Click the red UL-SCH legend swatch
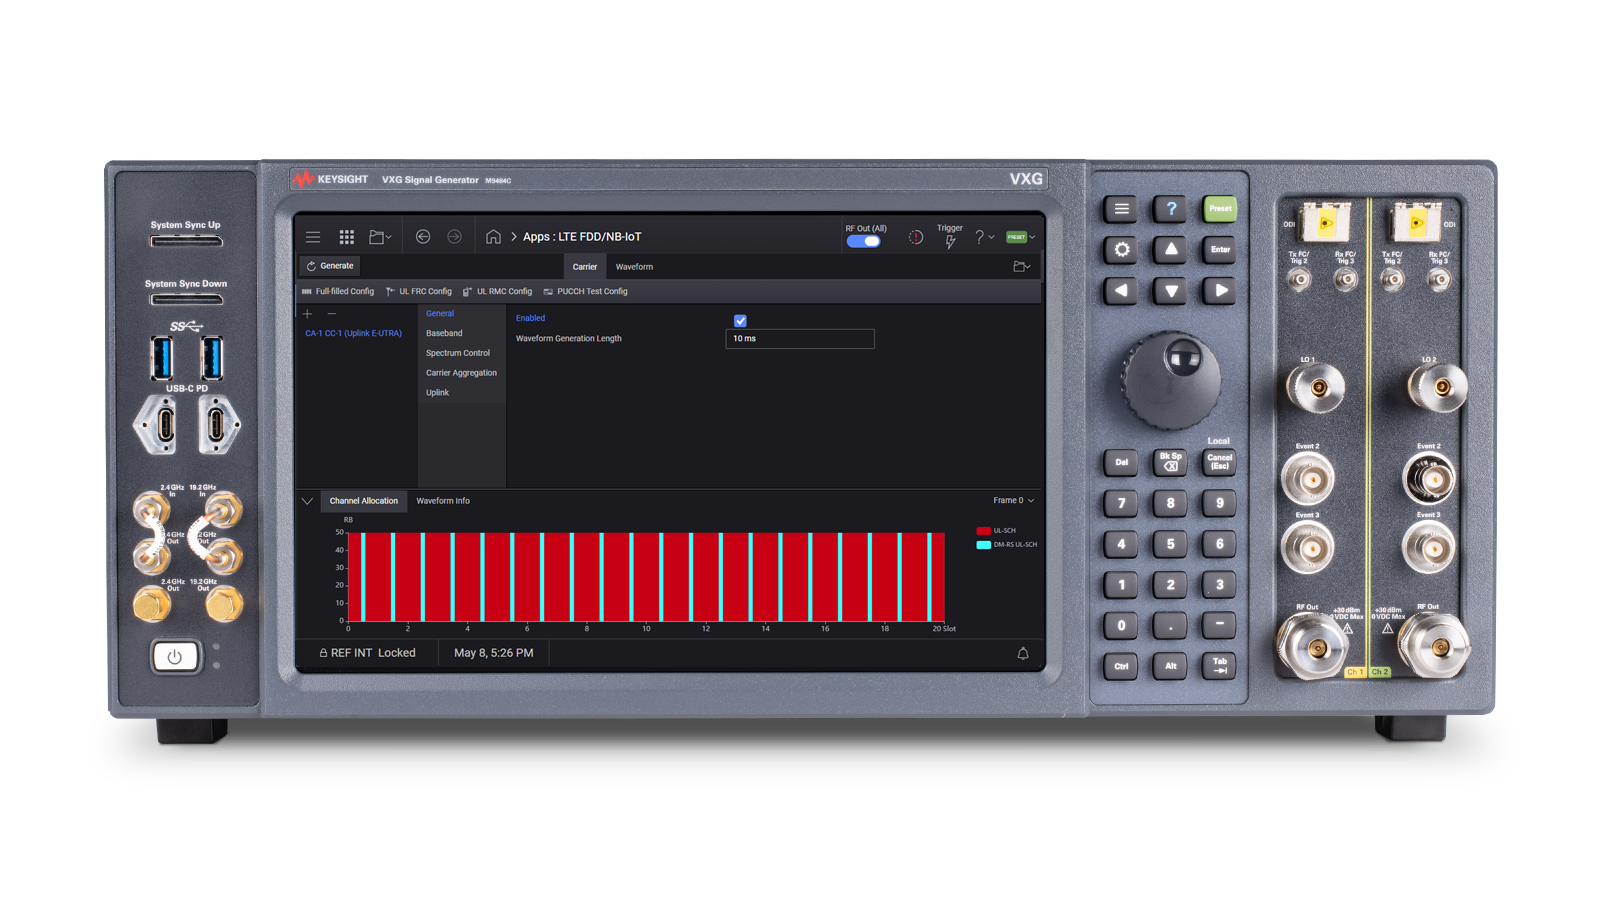 pos(983,531)
